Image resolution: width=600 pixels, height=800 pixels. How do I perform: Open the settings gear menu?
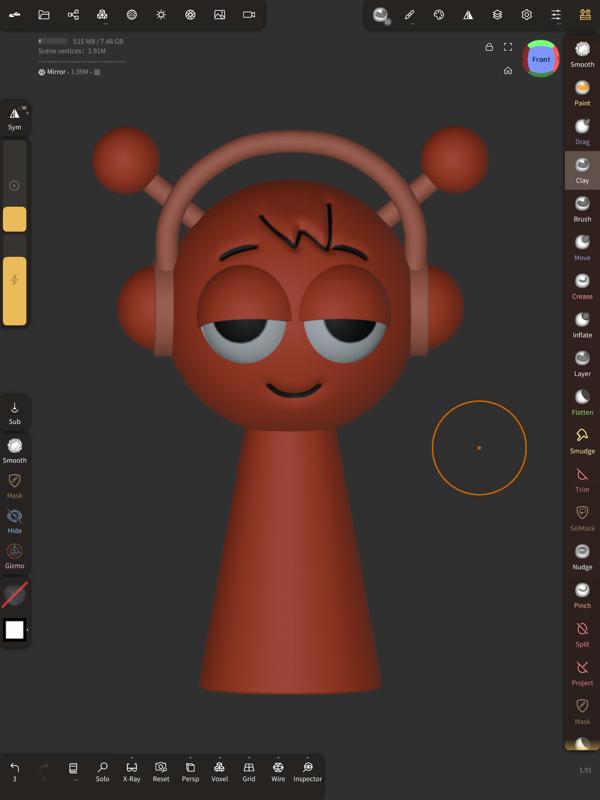pos(527,15)
